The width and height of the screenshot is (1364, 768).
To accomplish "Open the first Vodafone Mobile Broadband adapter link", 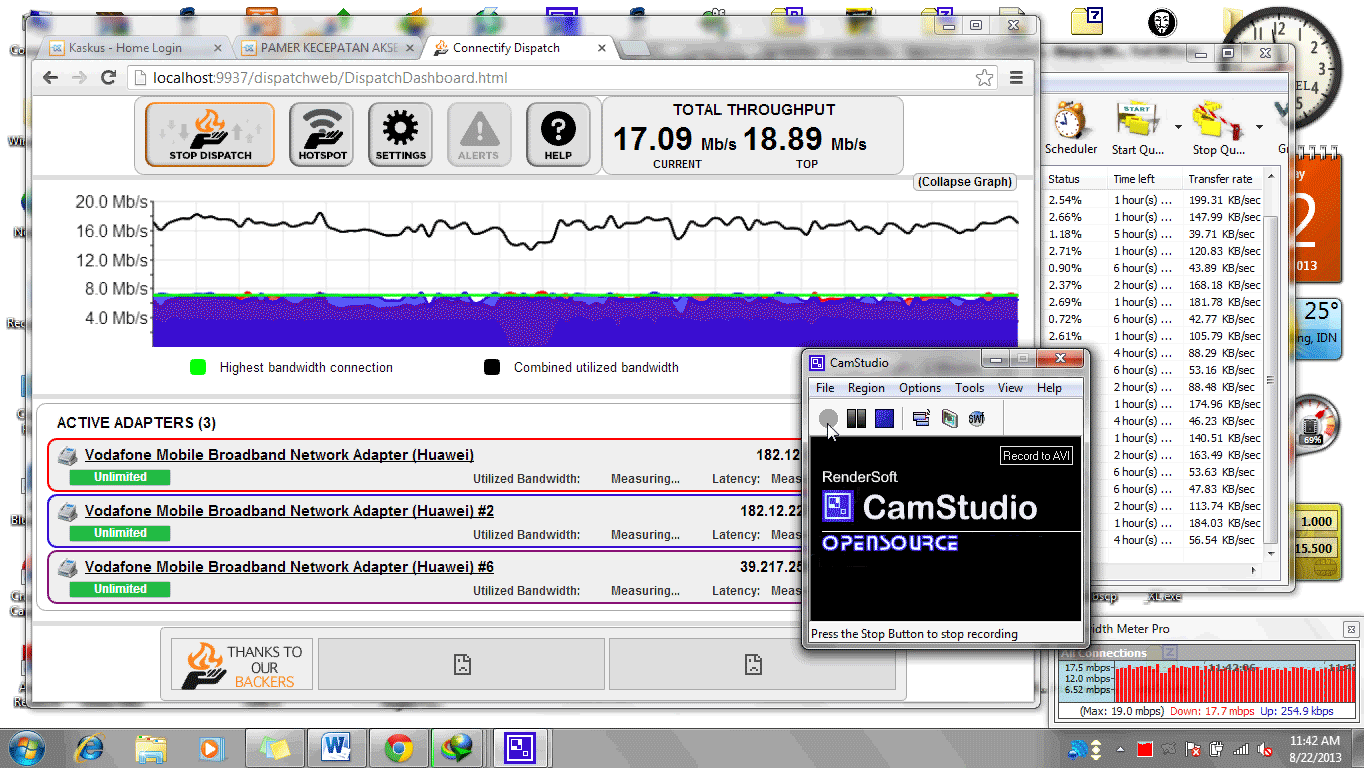I will (x=279, y=455).
